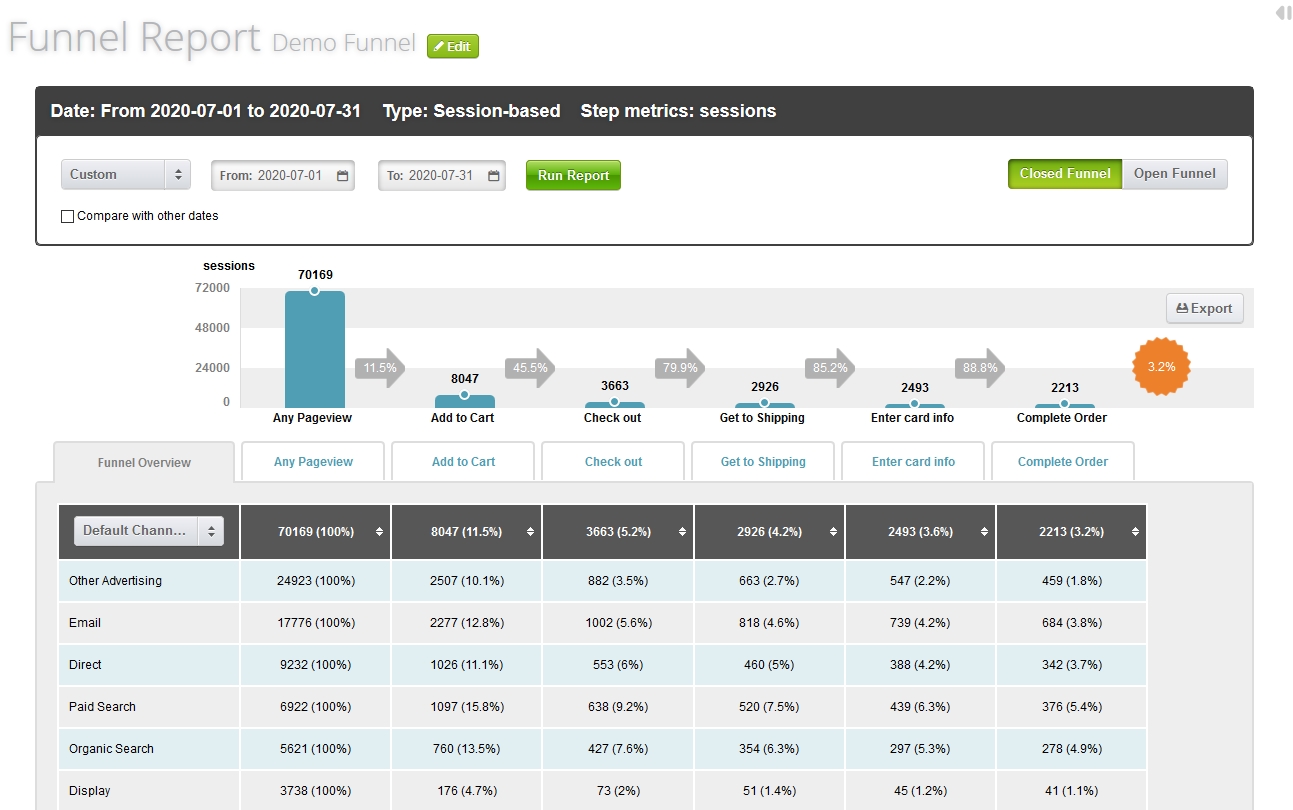This screenshot has width=1293, height=810.
Task: Click sort arrows on 2926 (4.2%) column
Action: pos(833,532)
